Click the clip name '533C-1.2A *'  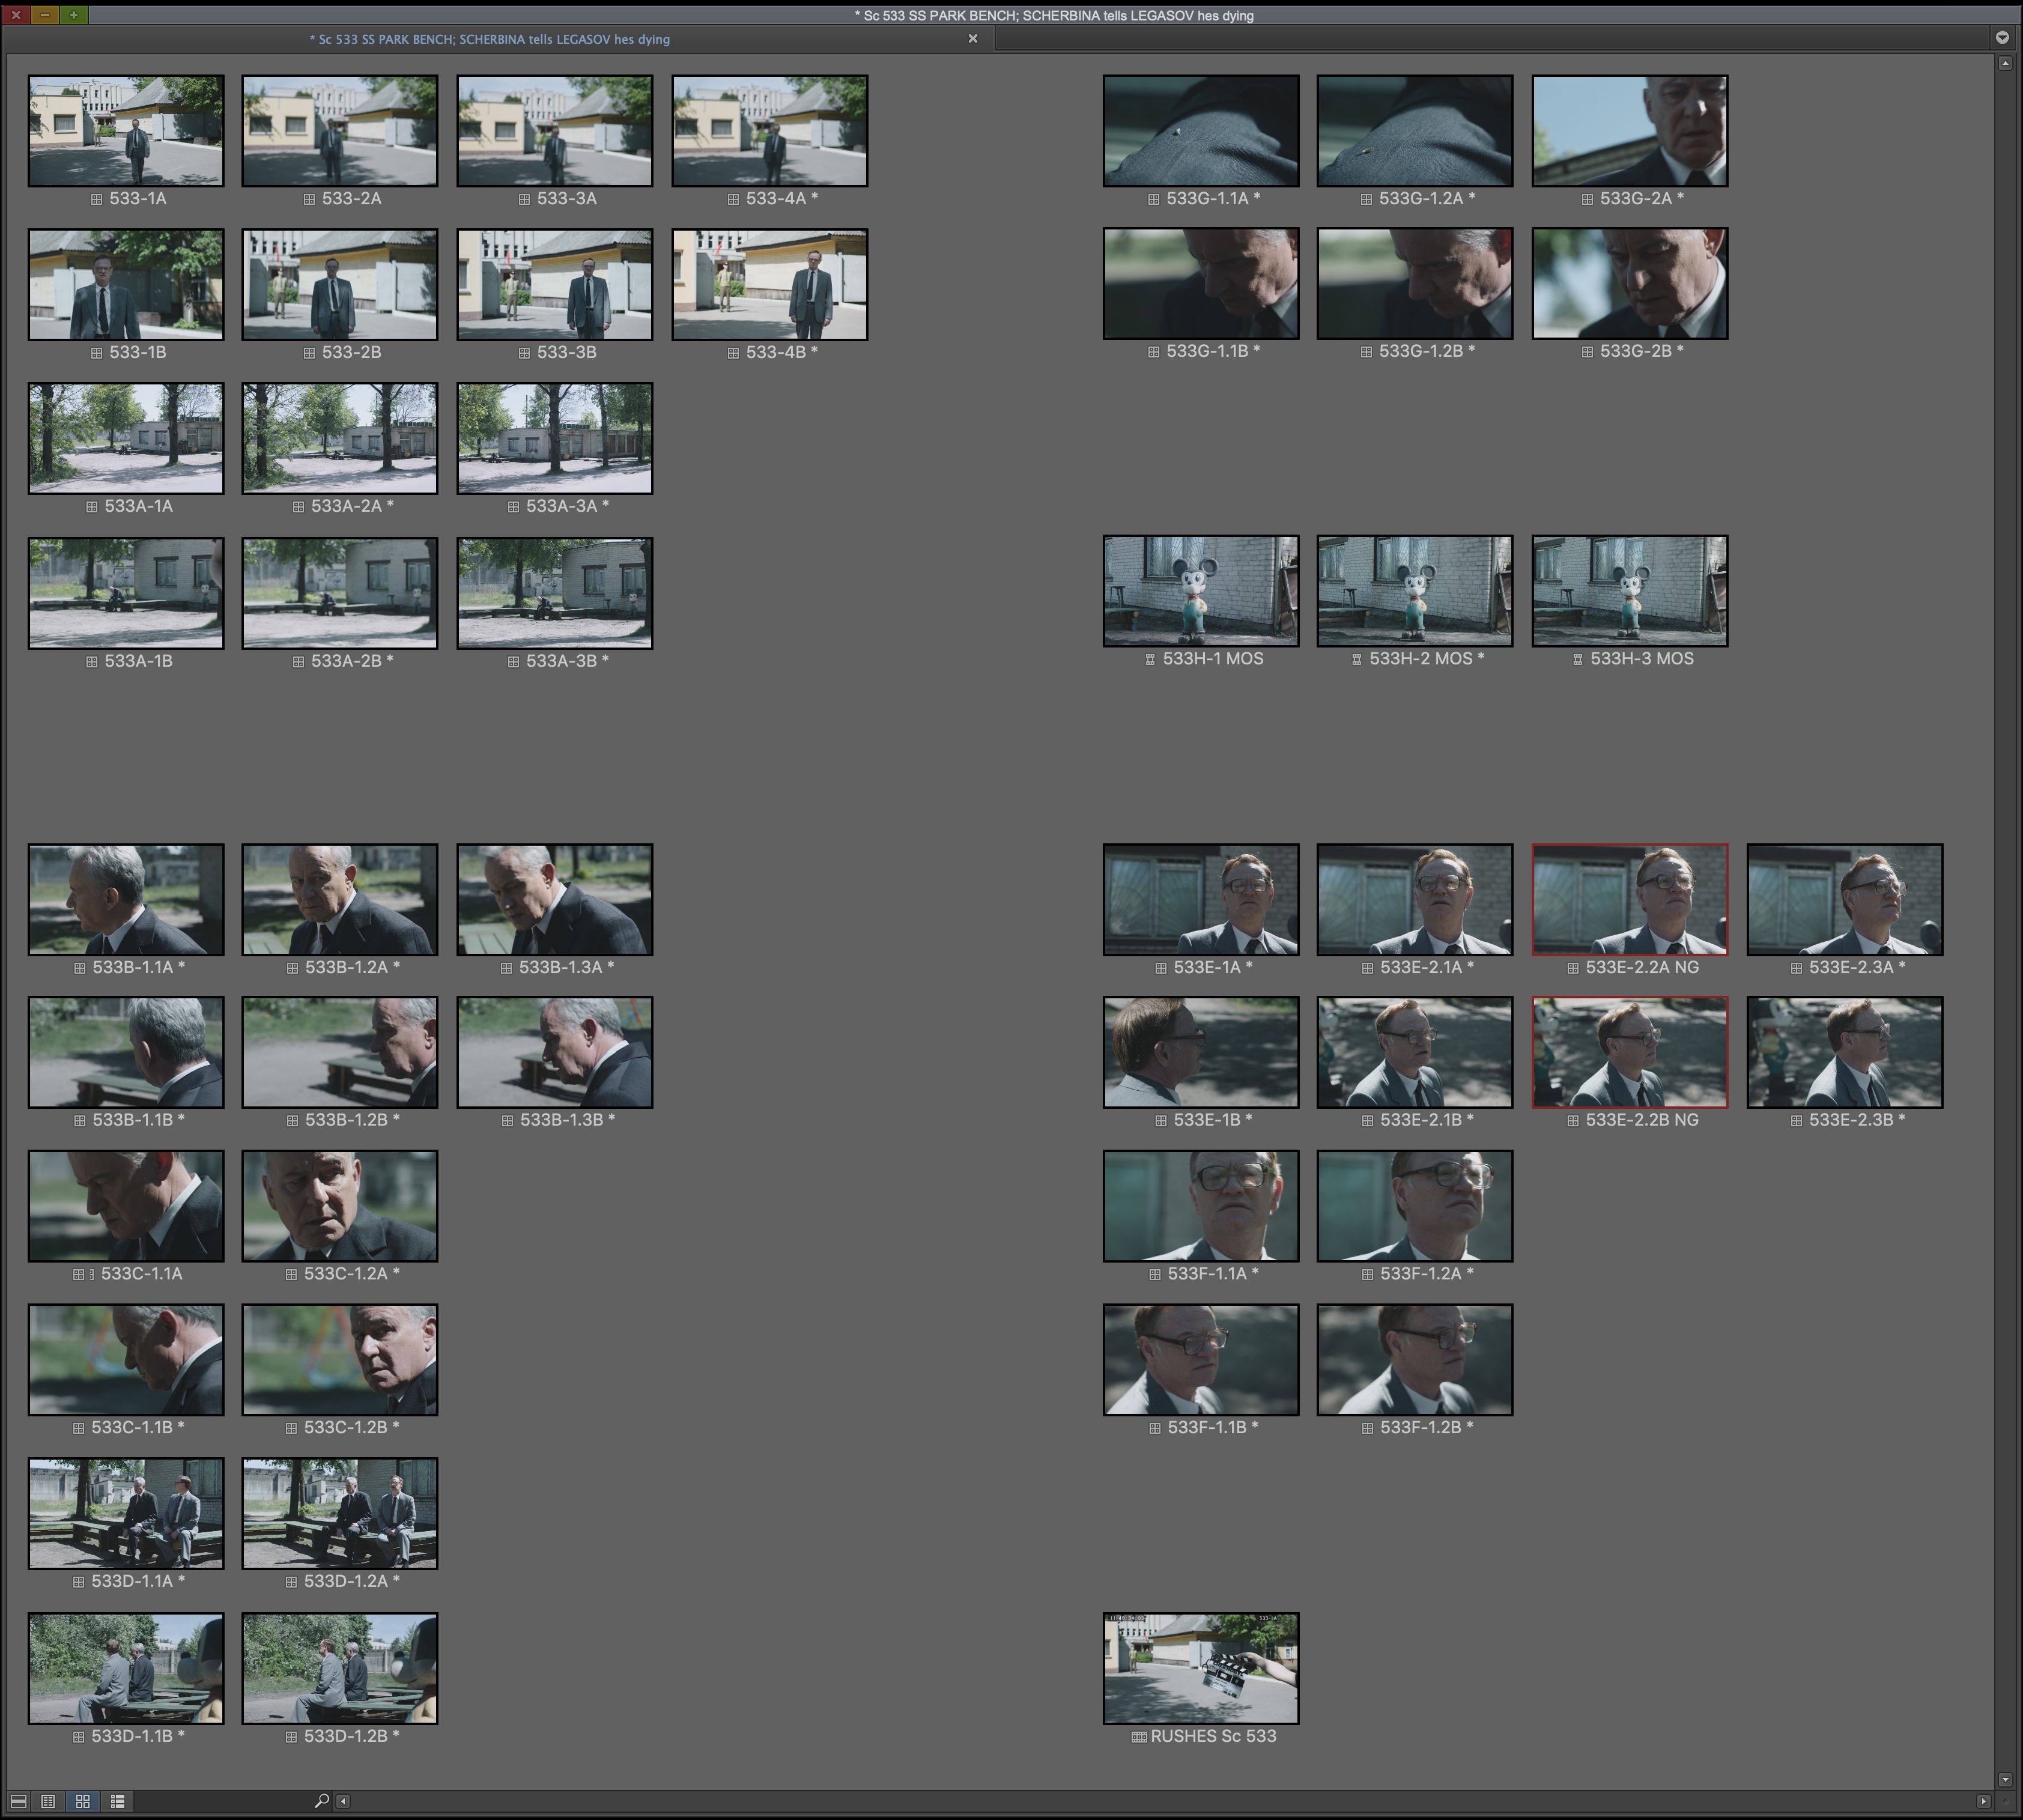[352, 1274]
